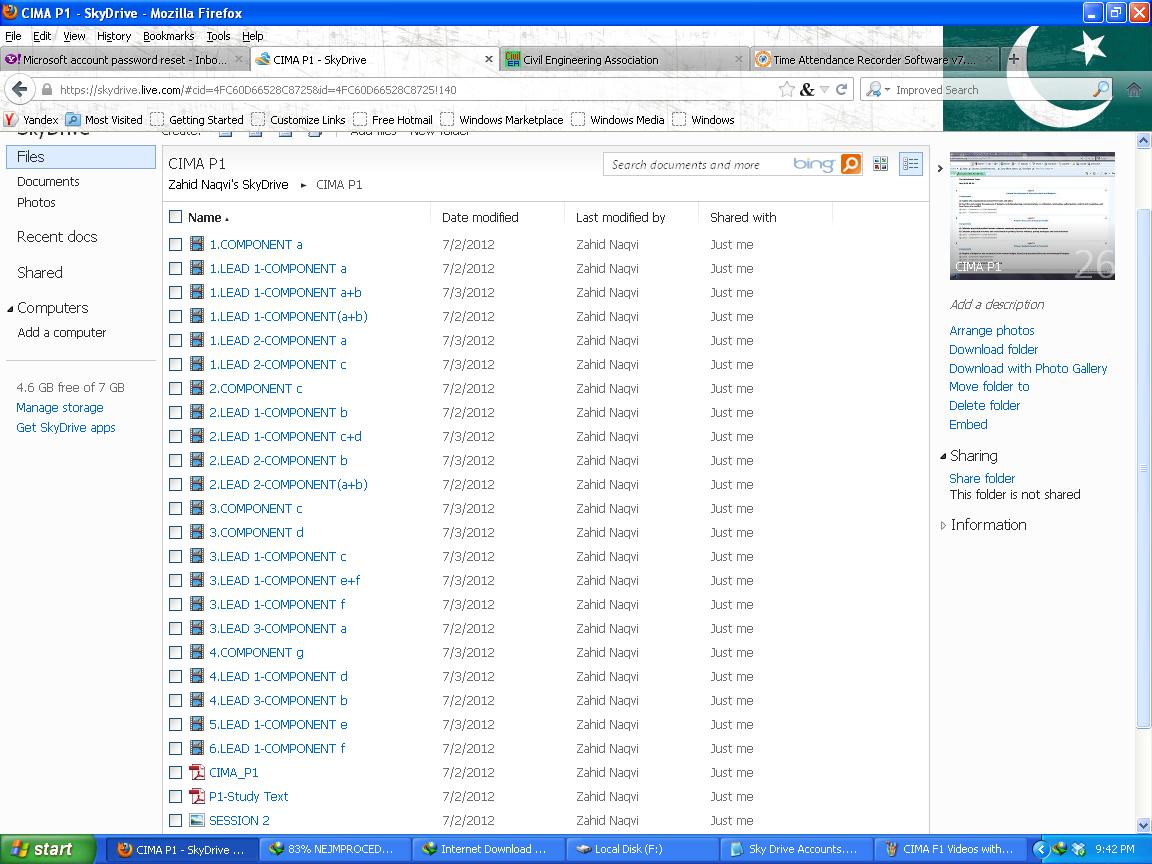Click video icon of 3.COMPONENT d
The height and width of the screenshot is (864, 1152).
[197, 532]
